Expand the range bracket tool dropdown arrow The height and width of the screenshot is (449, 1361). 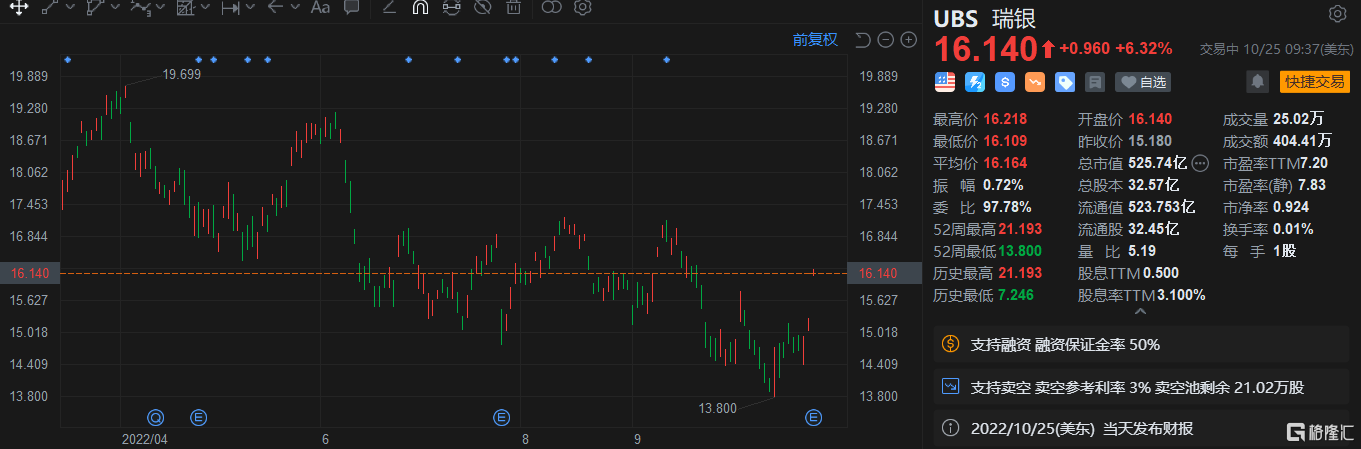coord(250,8)
